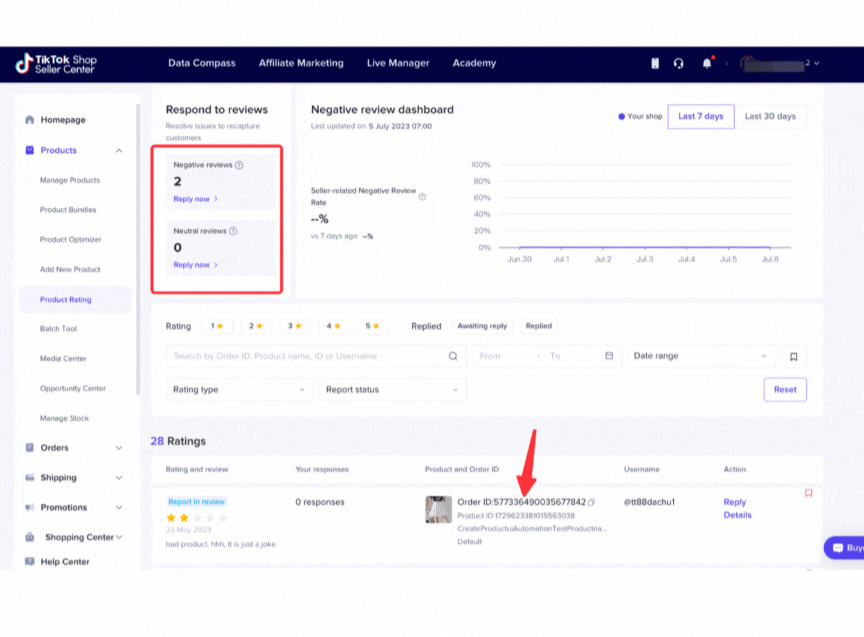864x637 pixels.
Task: Click the Shipping truck icon
Action: [30, 477]
